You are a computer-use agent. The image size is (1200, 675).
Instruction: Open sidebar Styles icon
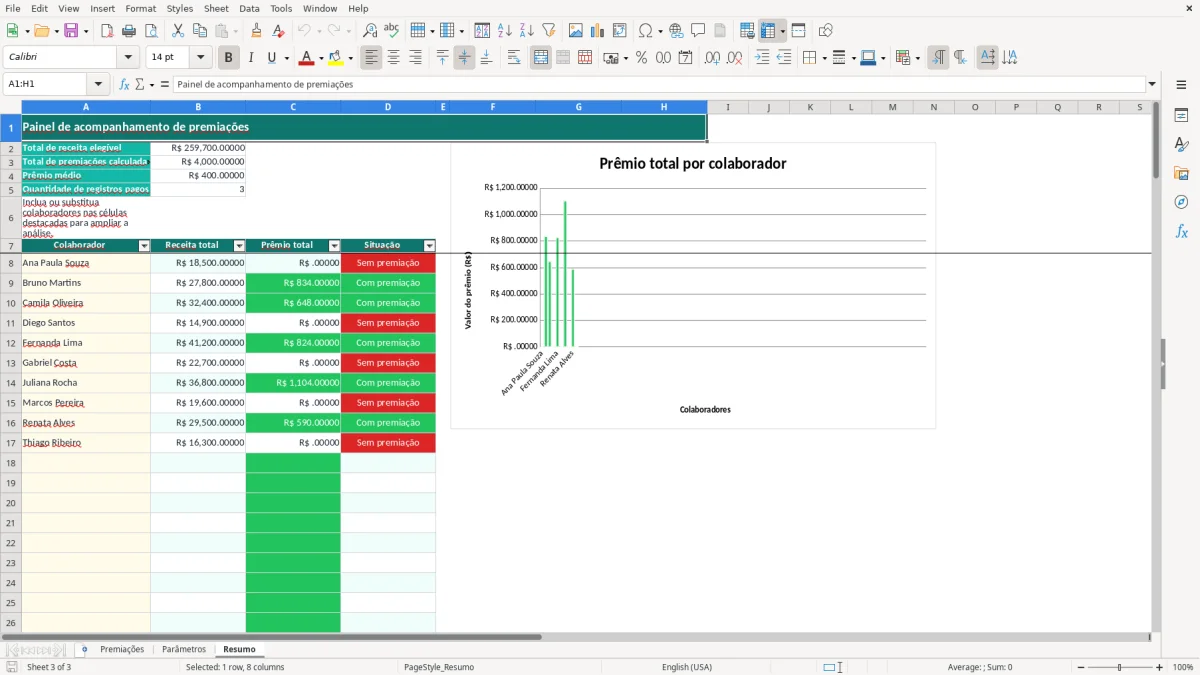[x=1181, y=144]
